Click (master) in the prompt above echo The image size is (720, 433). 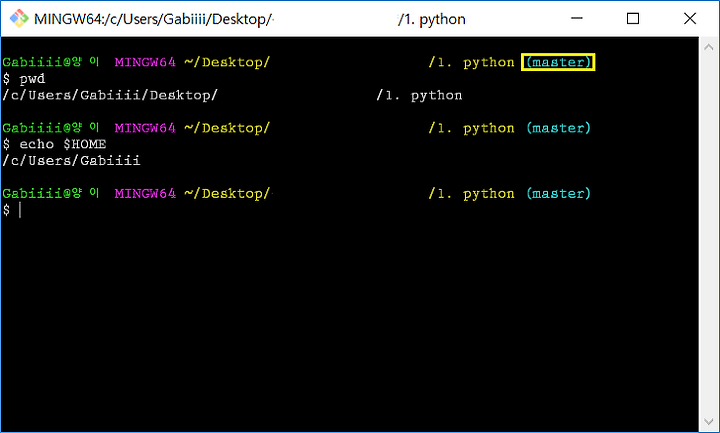(x=558, y=128)
